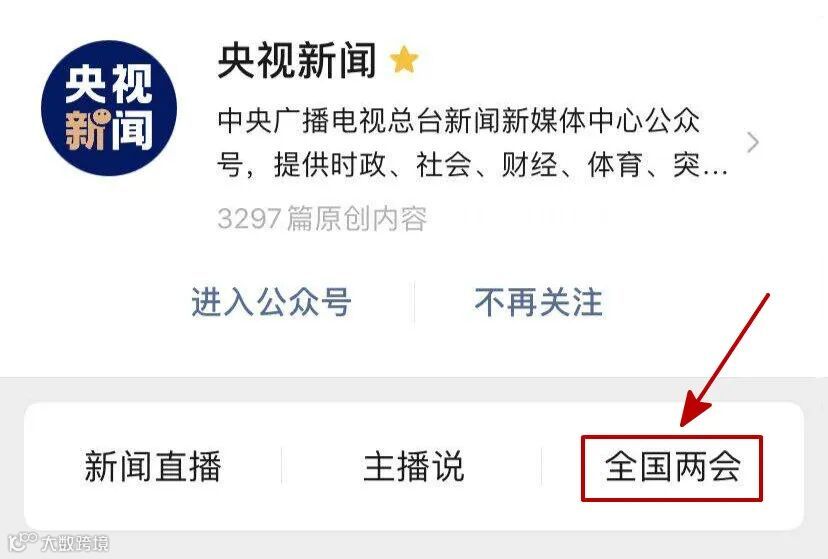Click the red box outlining 全国两会
This screenshot has width=828, height=559.
[x=672, y=468]
